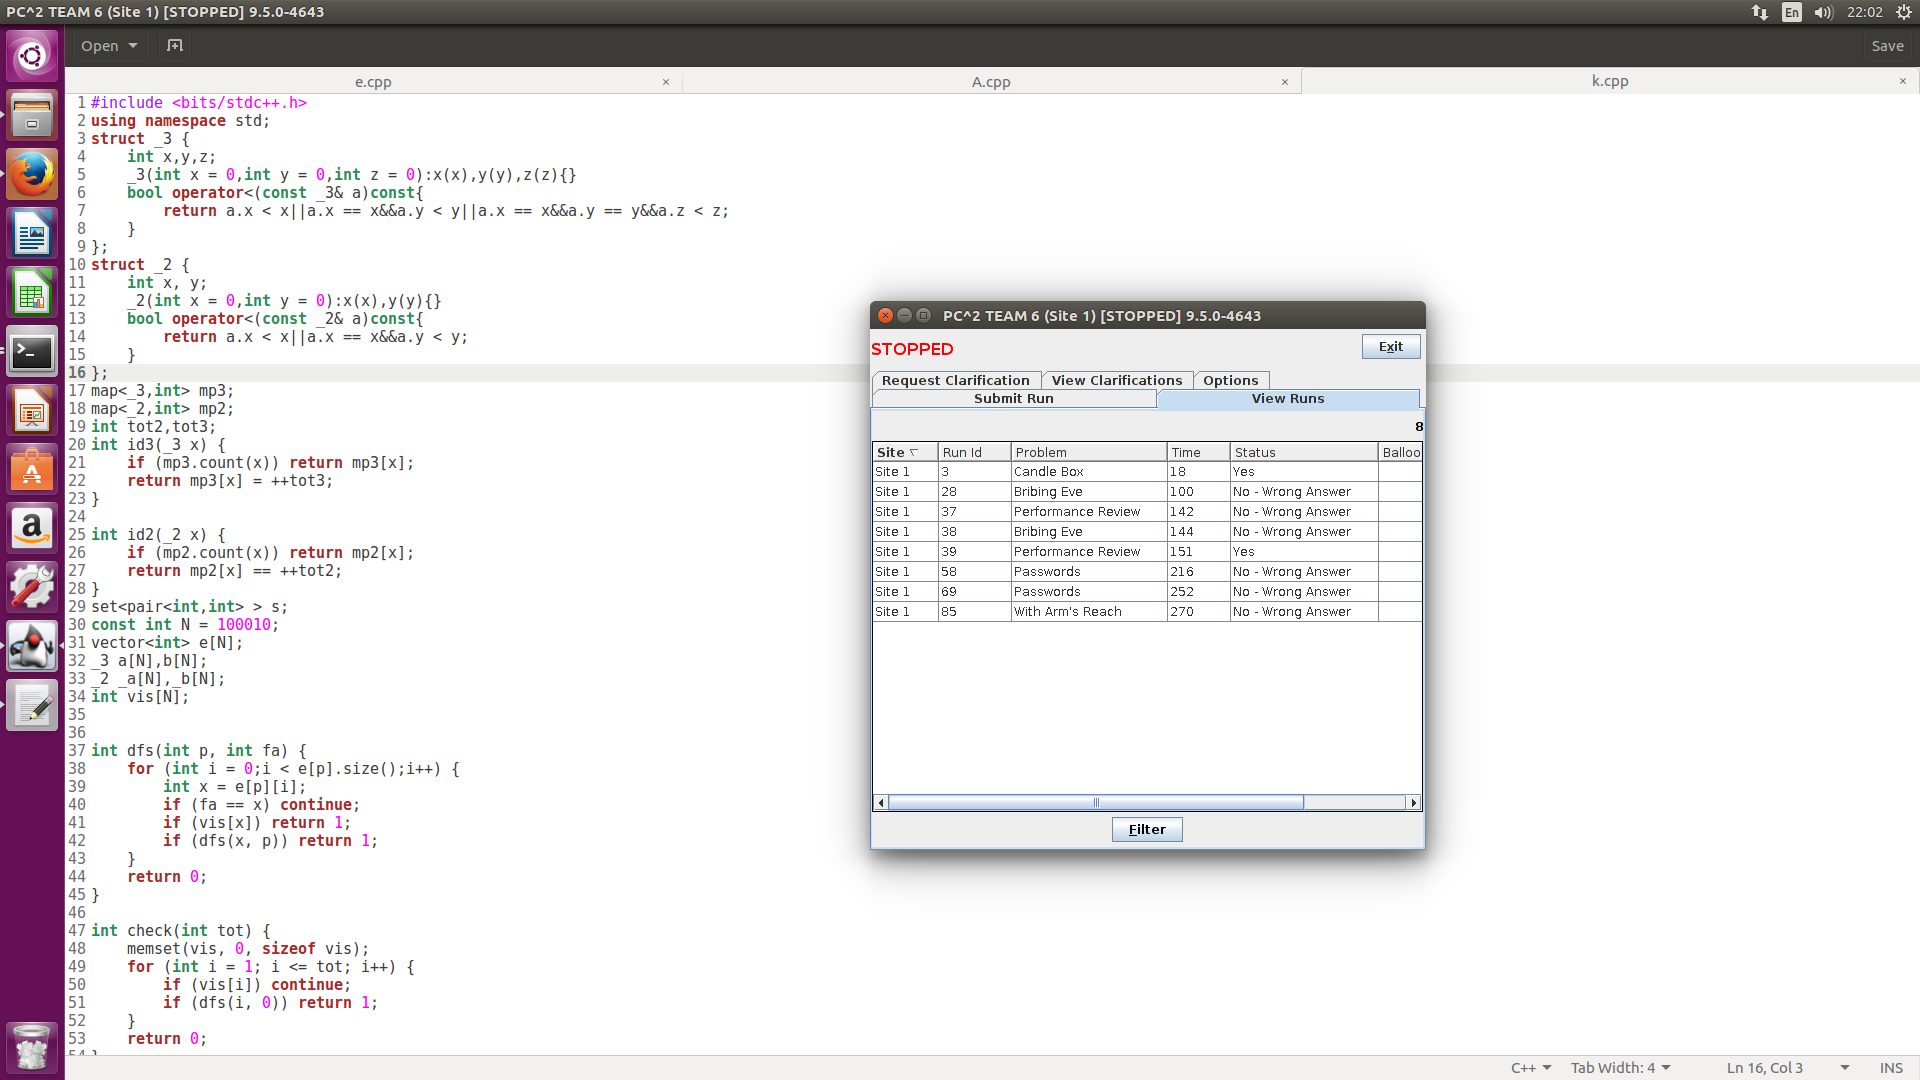Viewport: 1920px width, 1080px height.
Task: Open the Trash icon in dock
Action: tap(32, 1048)
